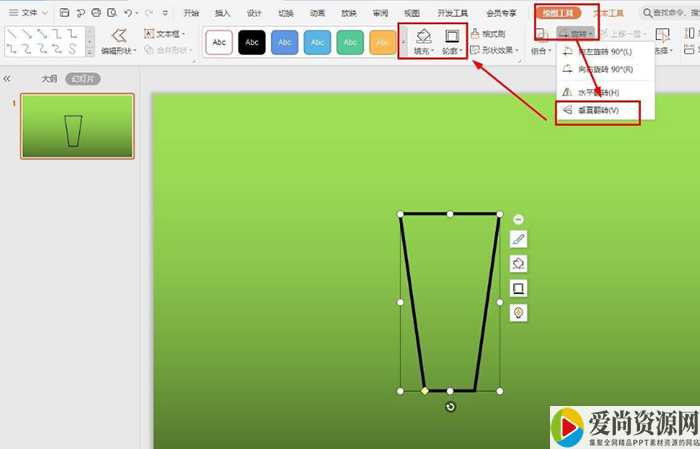Expand the 形状效果 shape effects dropdown
Viewport: 700px width, 449px height.
497,49
